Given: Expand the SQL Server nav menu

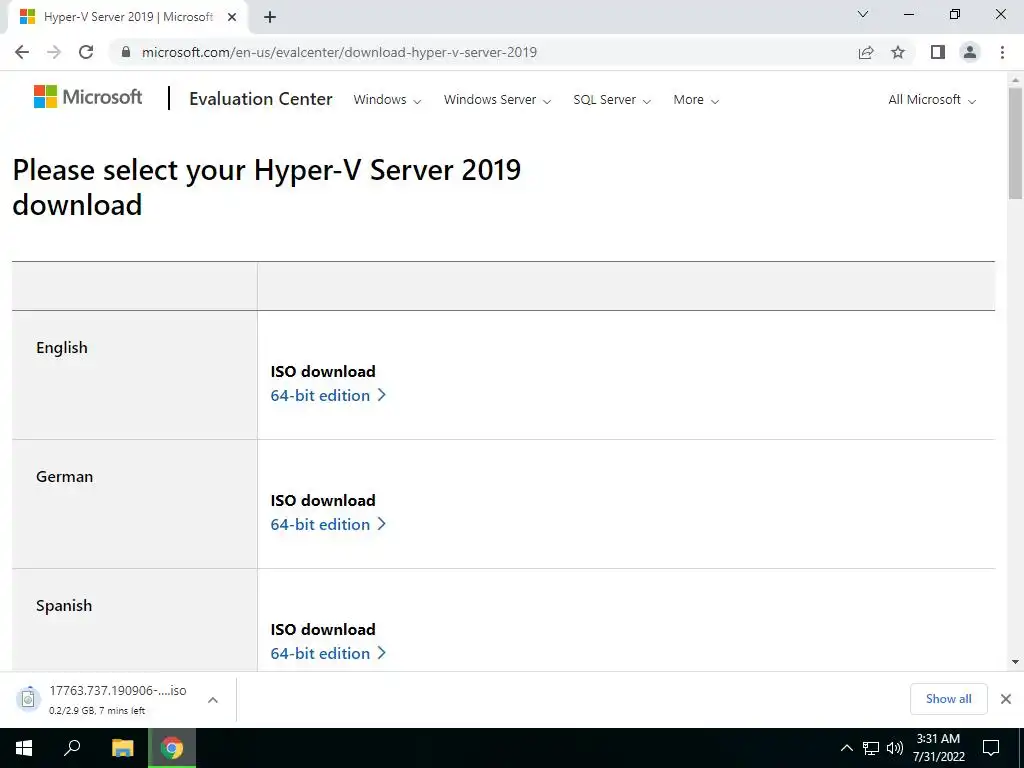Looking at the screenshot, I should click(612, 100).
